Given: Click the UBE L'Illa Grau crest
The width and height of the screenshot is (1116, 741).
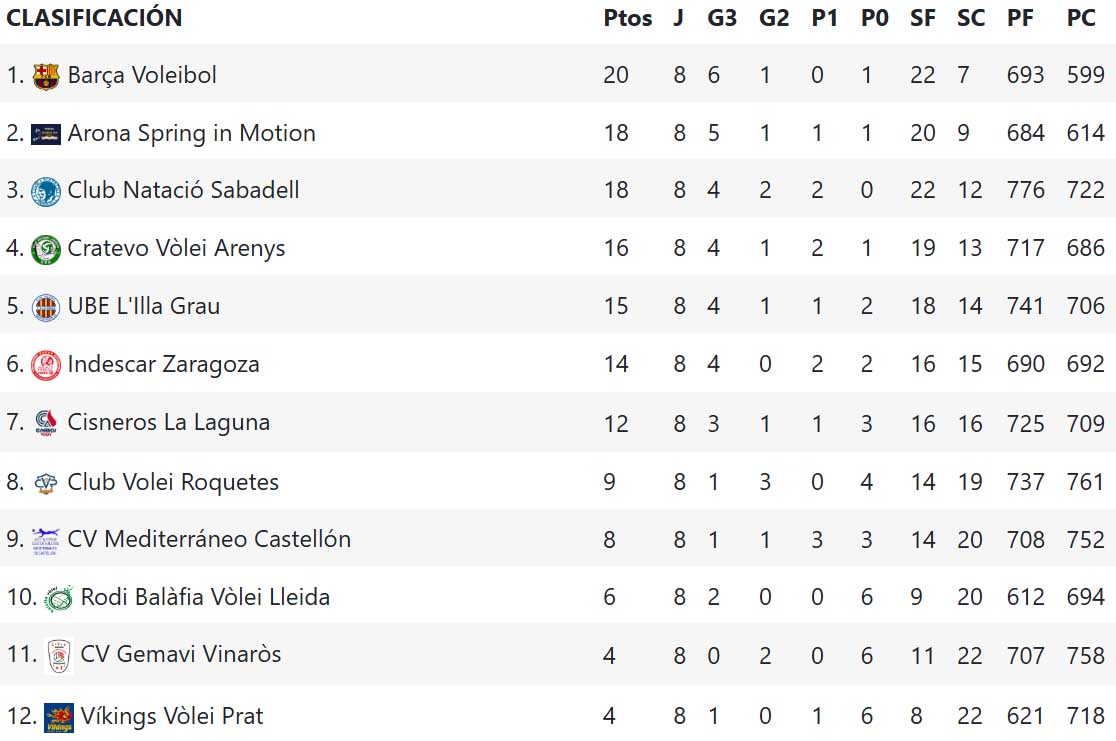Looking at the screenshot, I should (46, 307).
